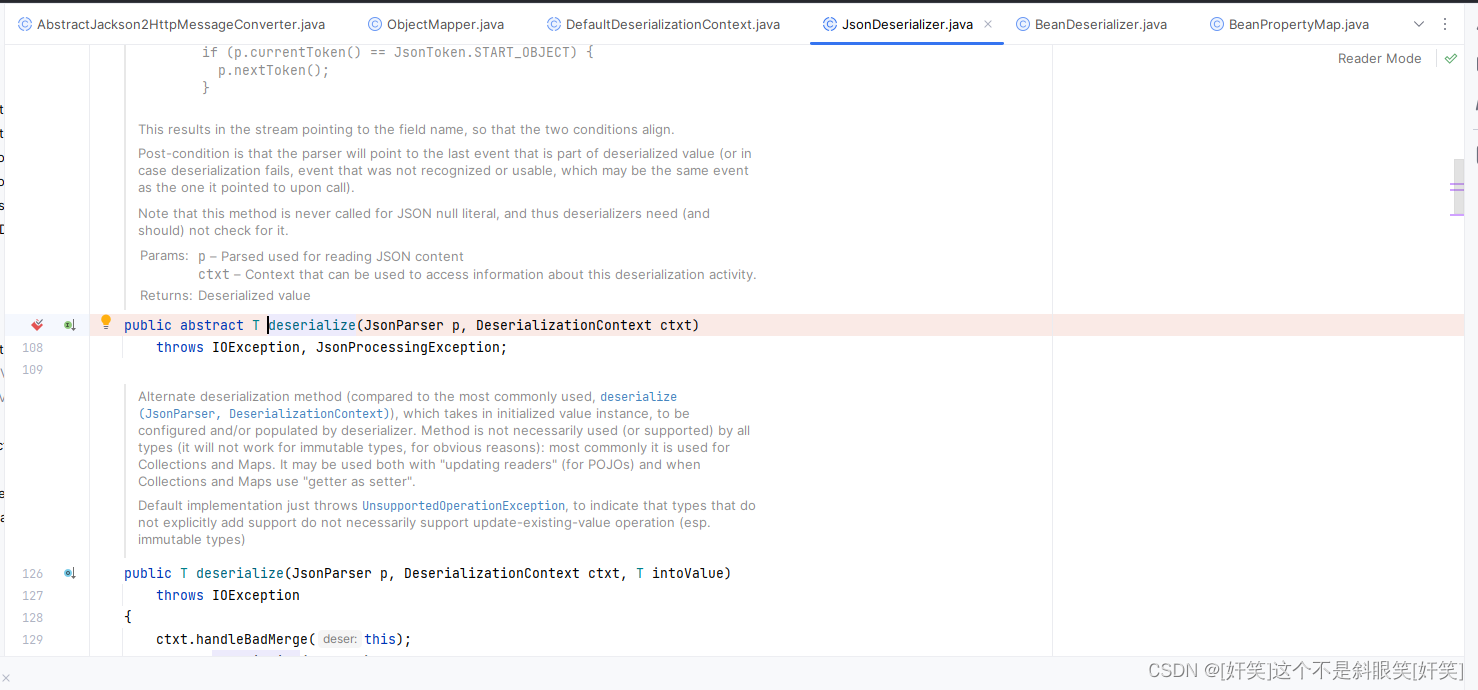Close the JsonDeserializer.java tab

coord(987,23)
